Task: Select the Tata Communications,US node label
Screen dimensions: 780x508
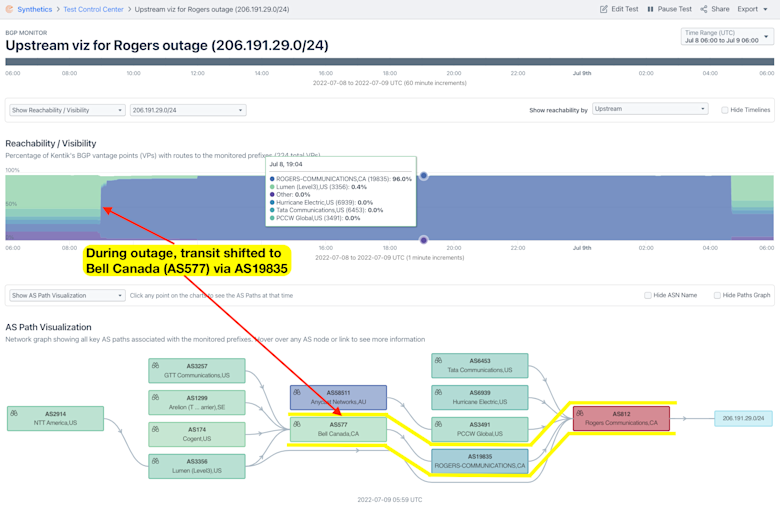Action: click(x=480, y=370)
